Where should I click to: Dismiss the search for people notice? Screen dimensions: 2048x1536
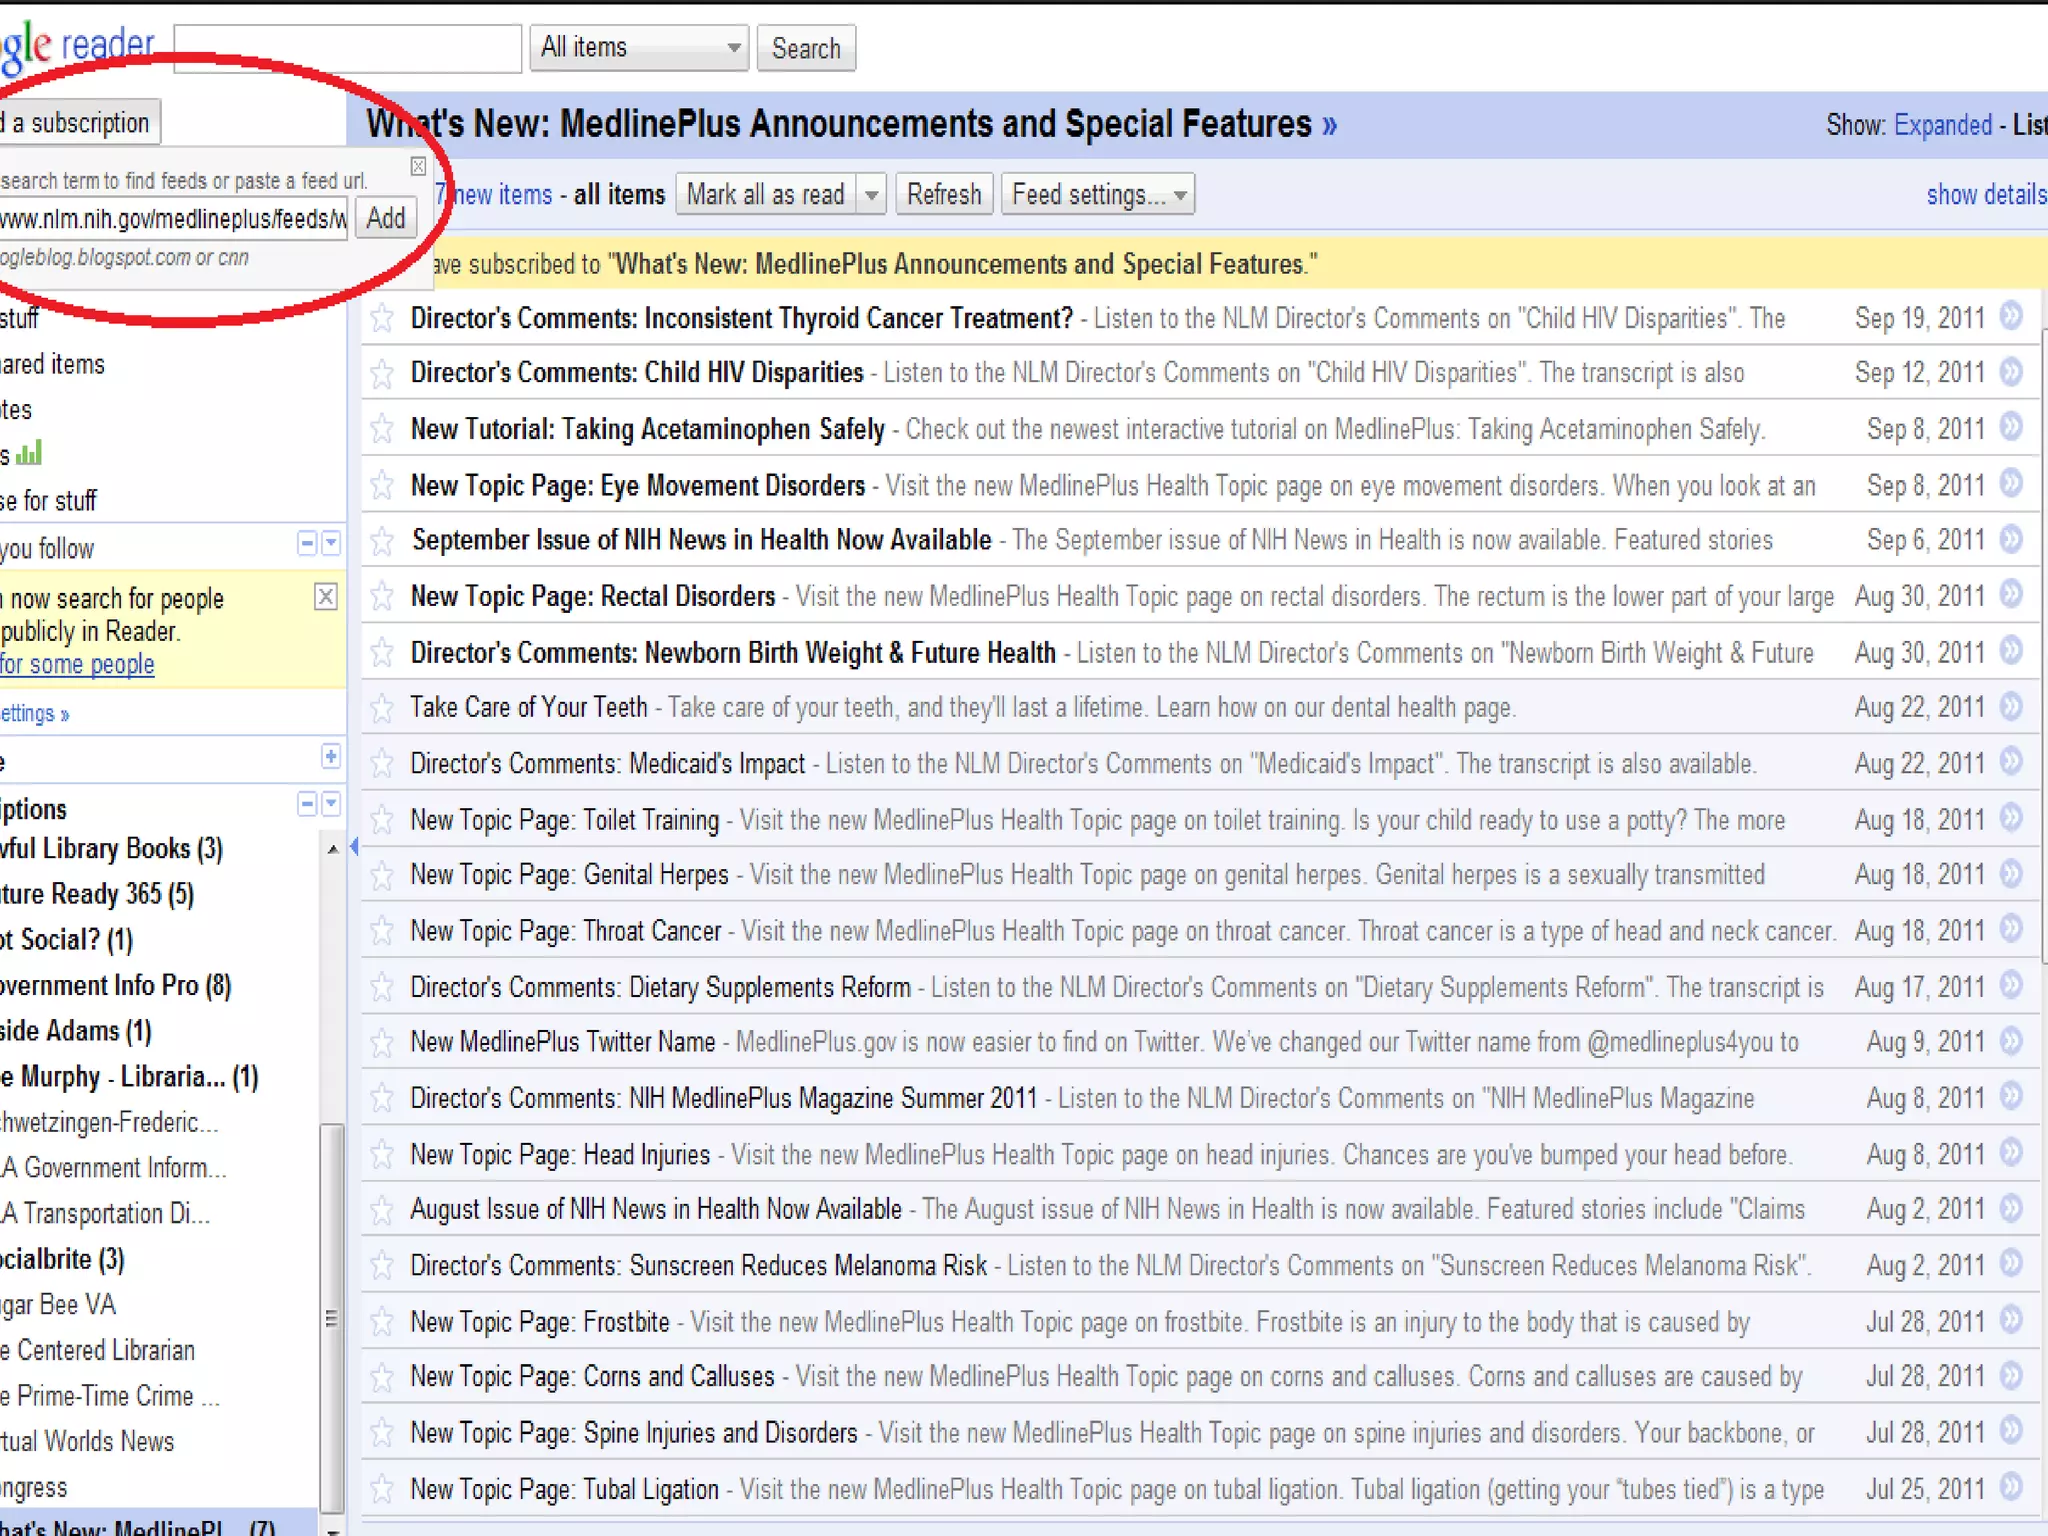pyautogui.click(x=325, y=597)
